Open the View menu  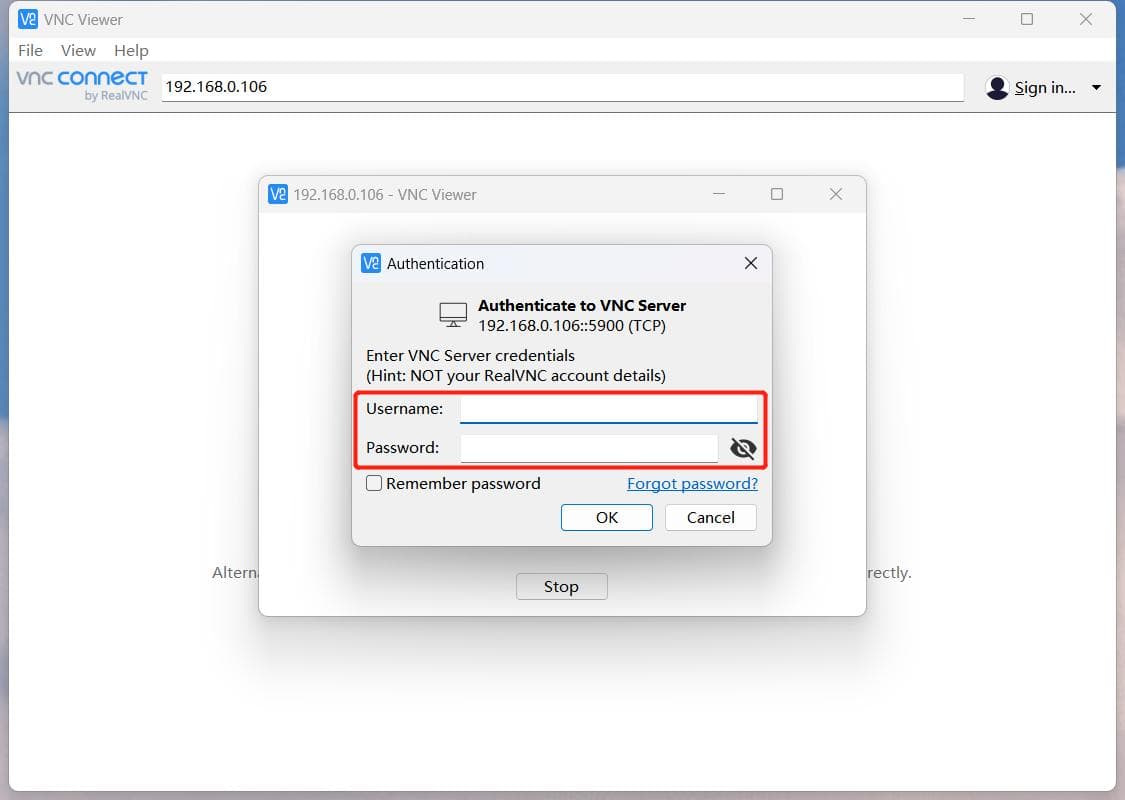[78, 50]
